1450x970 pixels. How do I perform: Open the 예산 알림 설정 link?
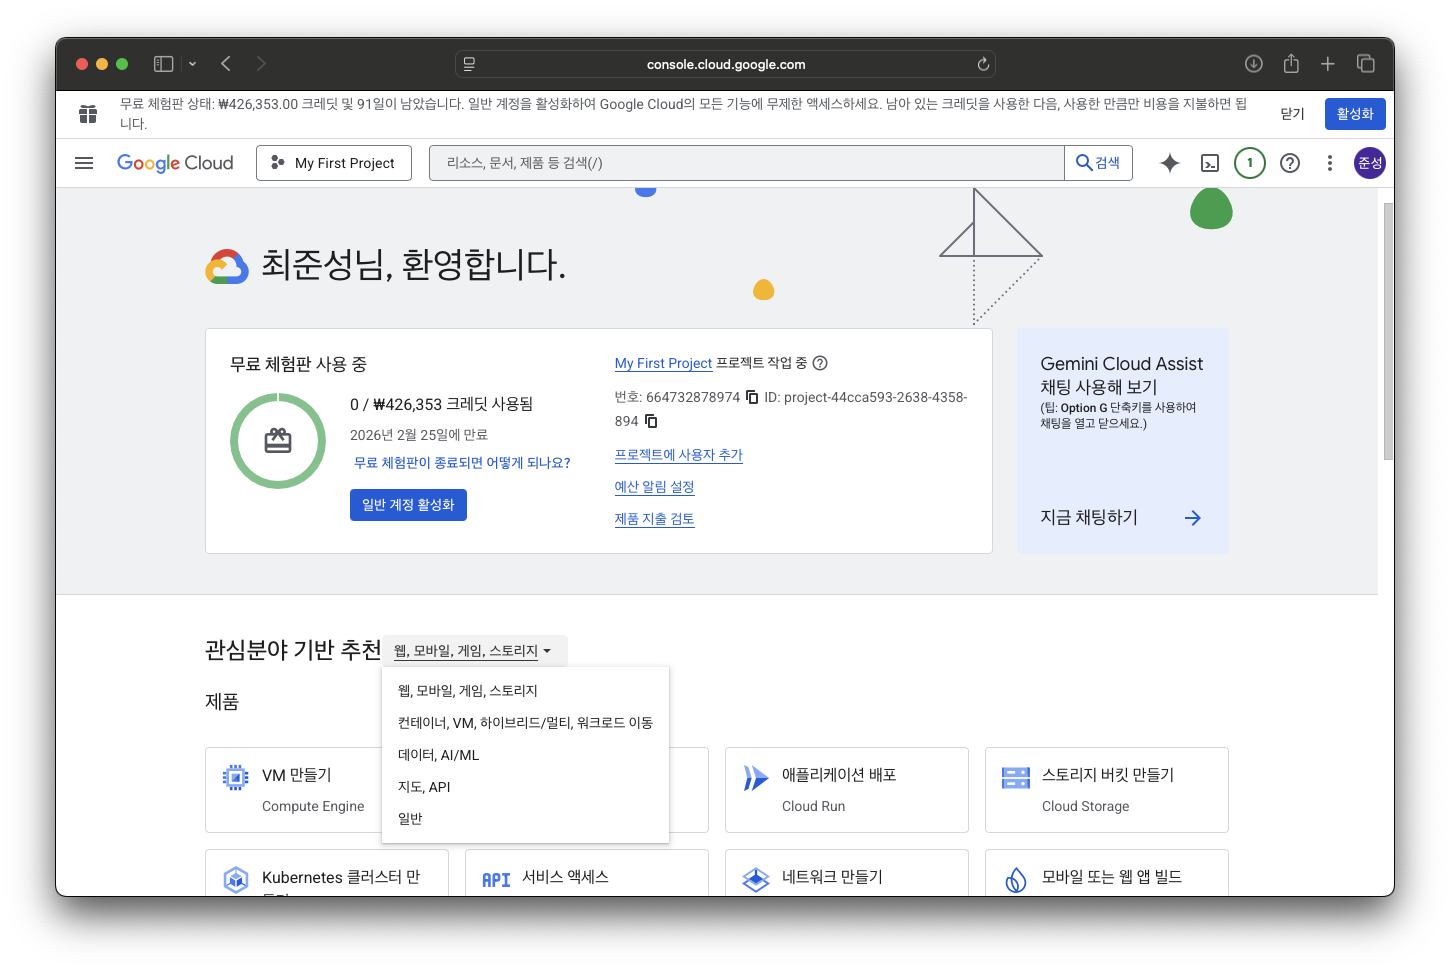[654, 487]
